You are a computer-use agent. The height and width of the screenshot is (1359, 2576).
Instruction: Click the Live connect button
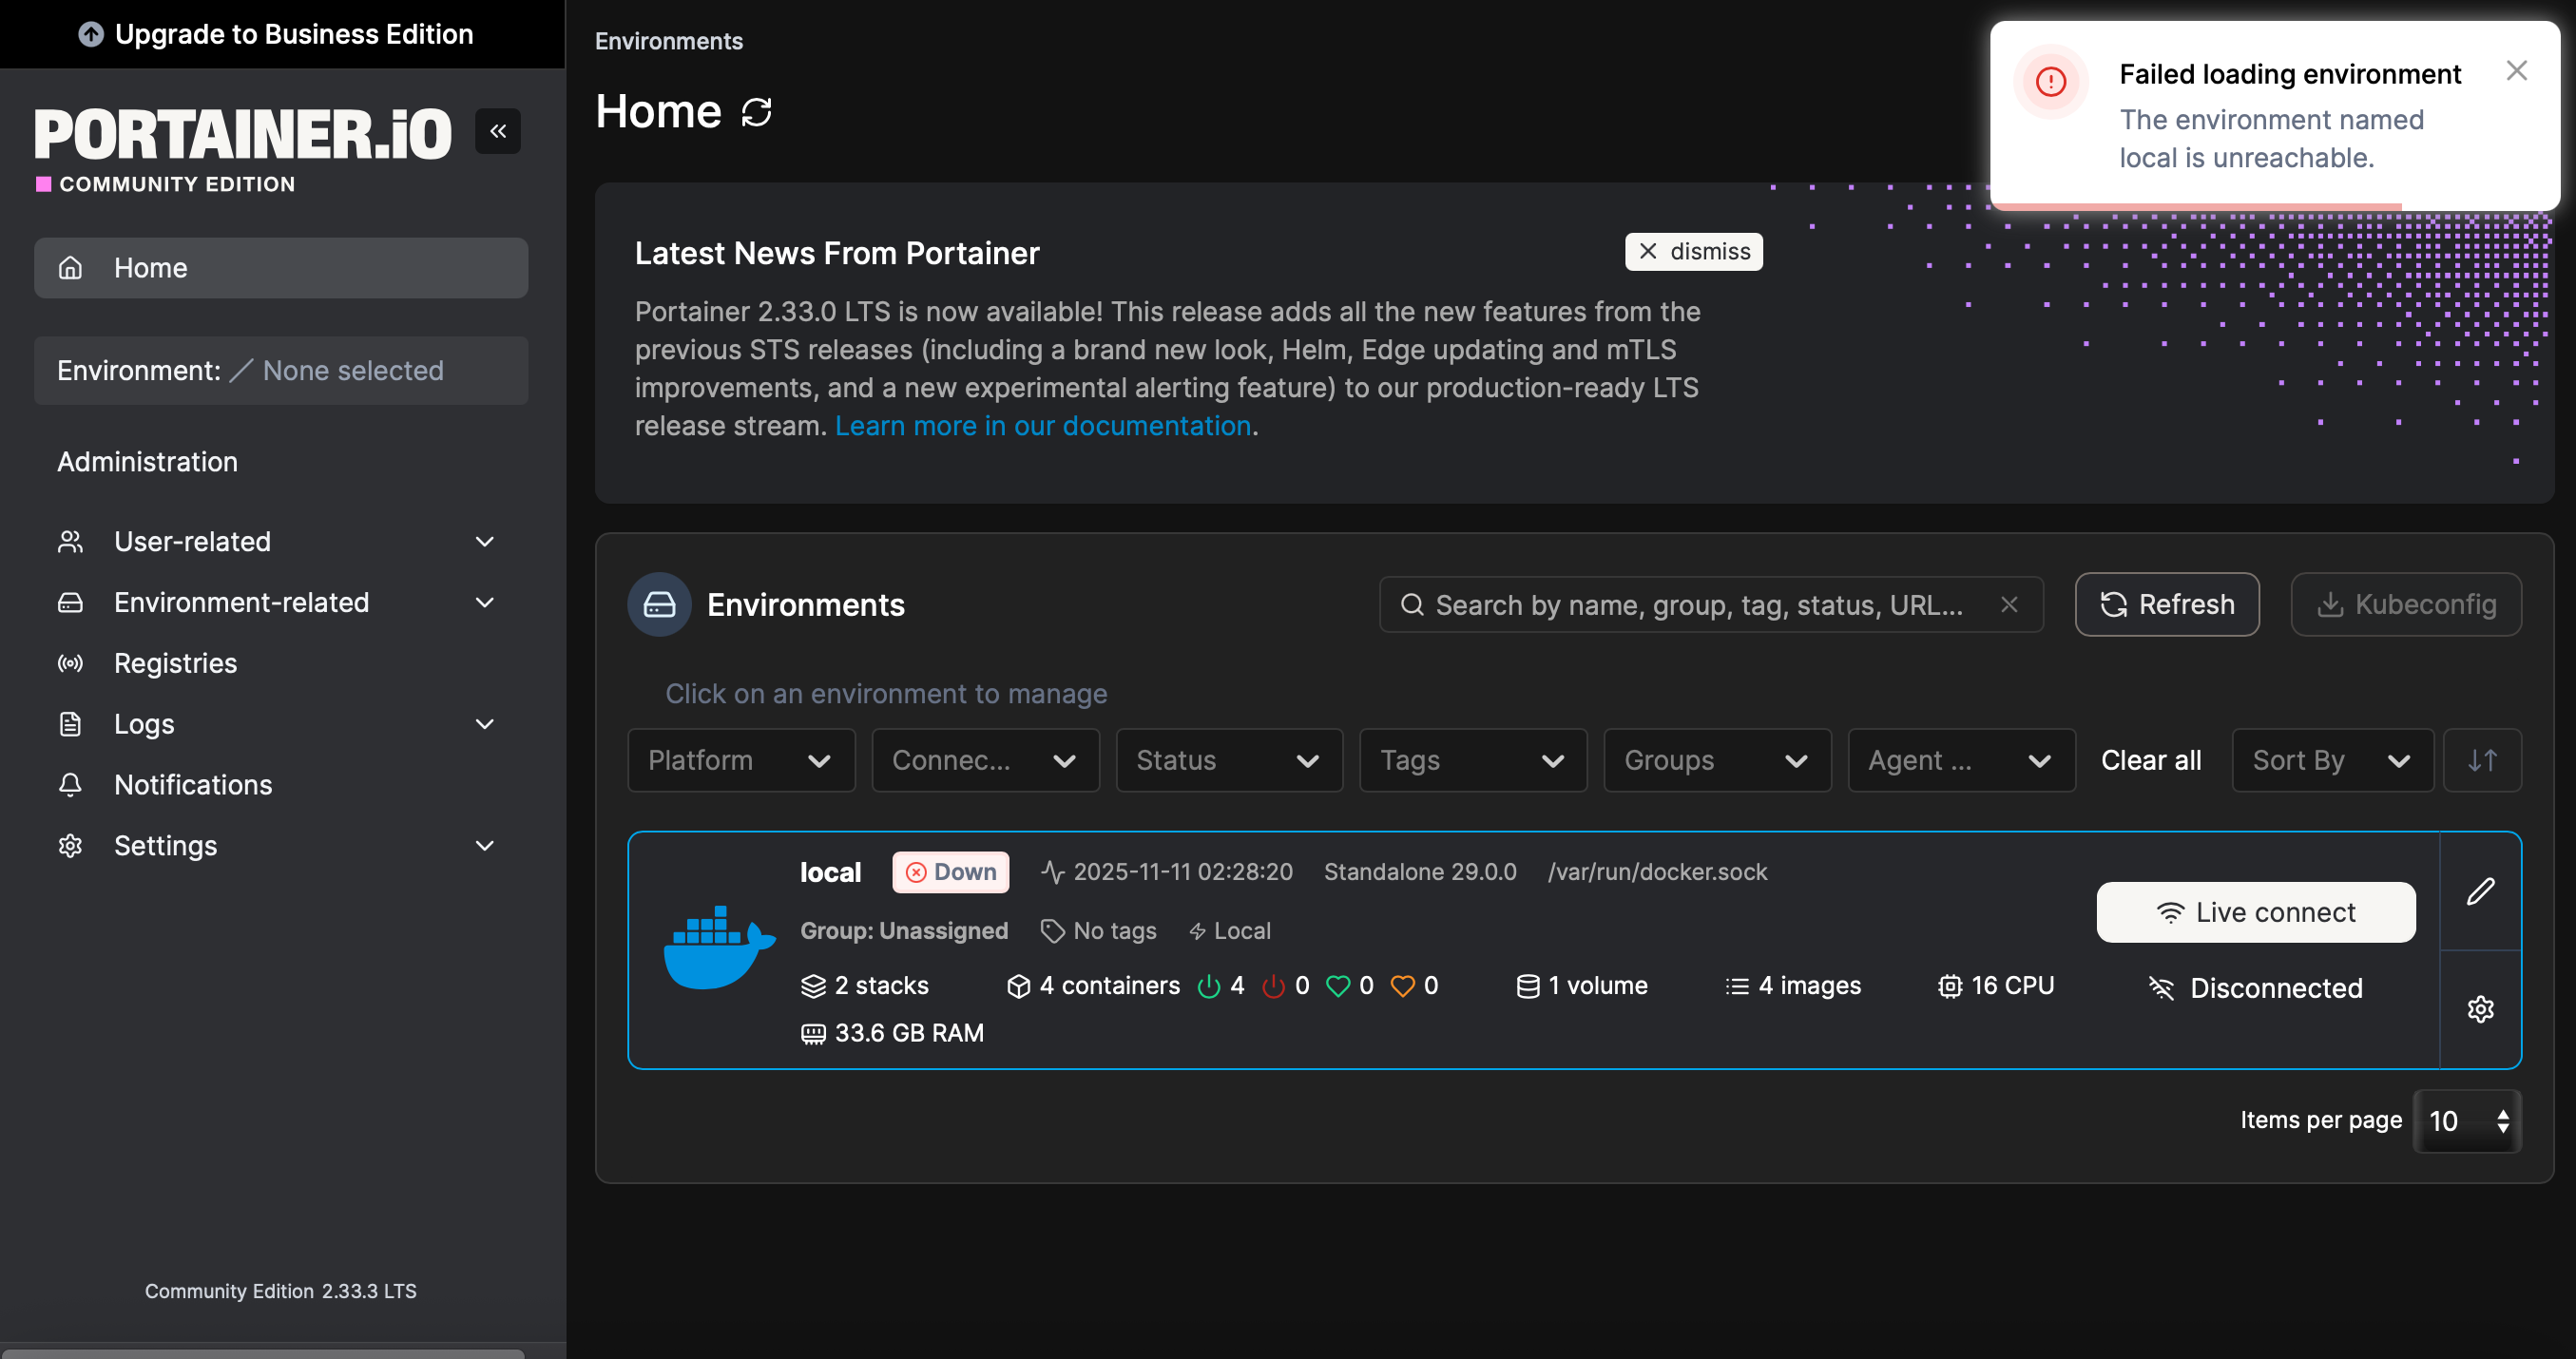2255,912
